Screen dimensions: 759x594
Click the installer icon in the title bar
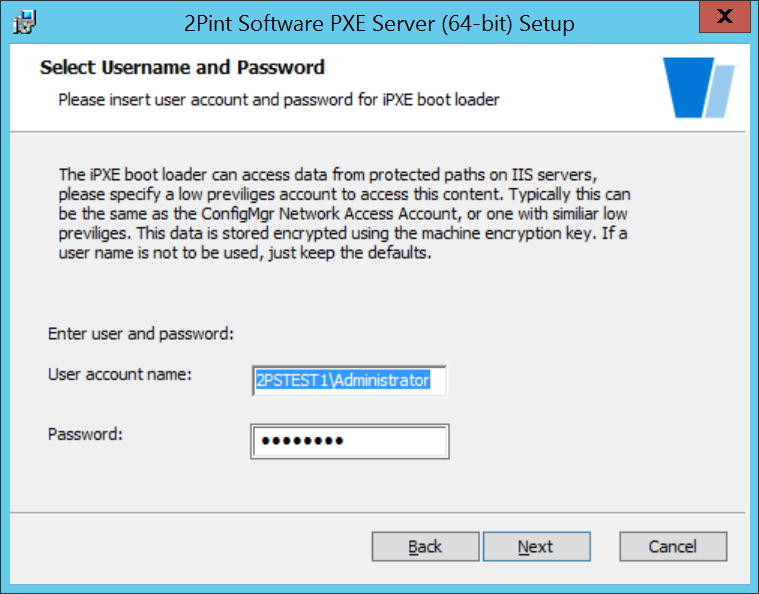click(x=24, y=22)
